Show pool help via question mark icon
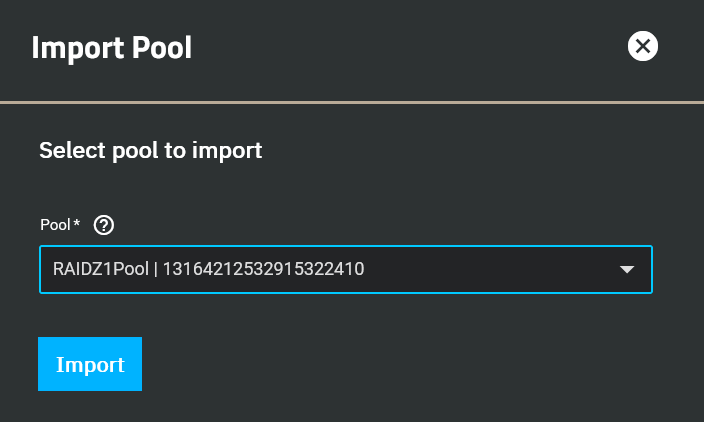Viewport: 704px width, 422px height. pos(104,225)
